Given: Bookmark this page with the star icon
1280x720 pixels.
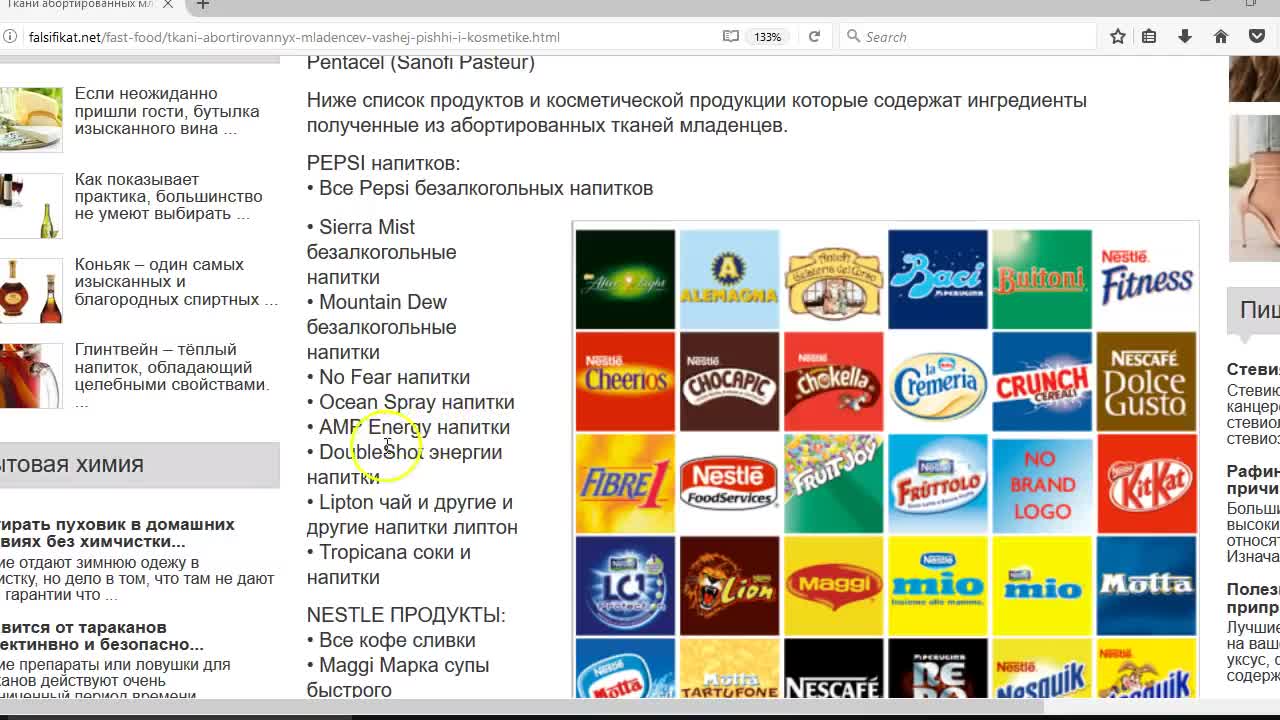Looking at the screenshot, I should point(1118,37).
